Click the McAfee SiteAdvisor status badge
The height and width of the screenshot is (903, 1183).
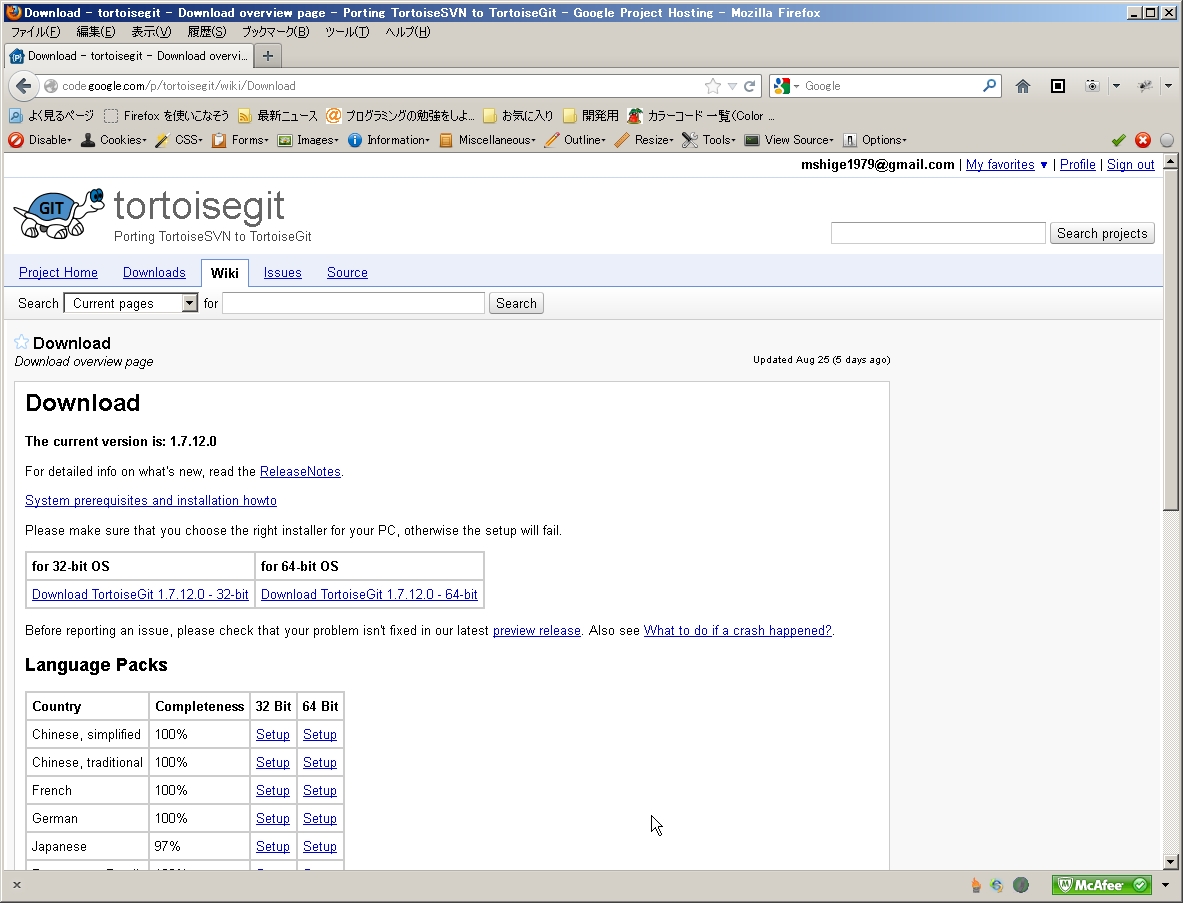click(x=1102, y=885)
